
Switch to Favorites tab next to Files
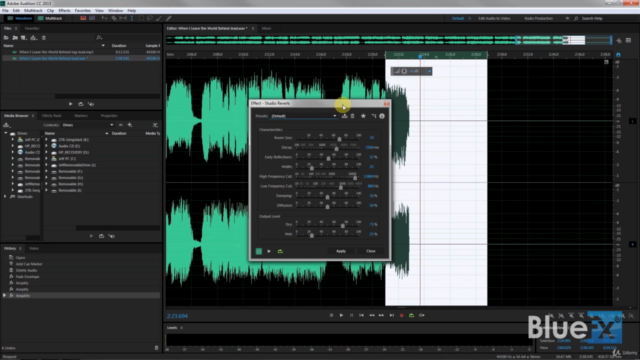click(32, 29)
